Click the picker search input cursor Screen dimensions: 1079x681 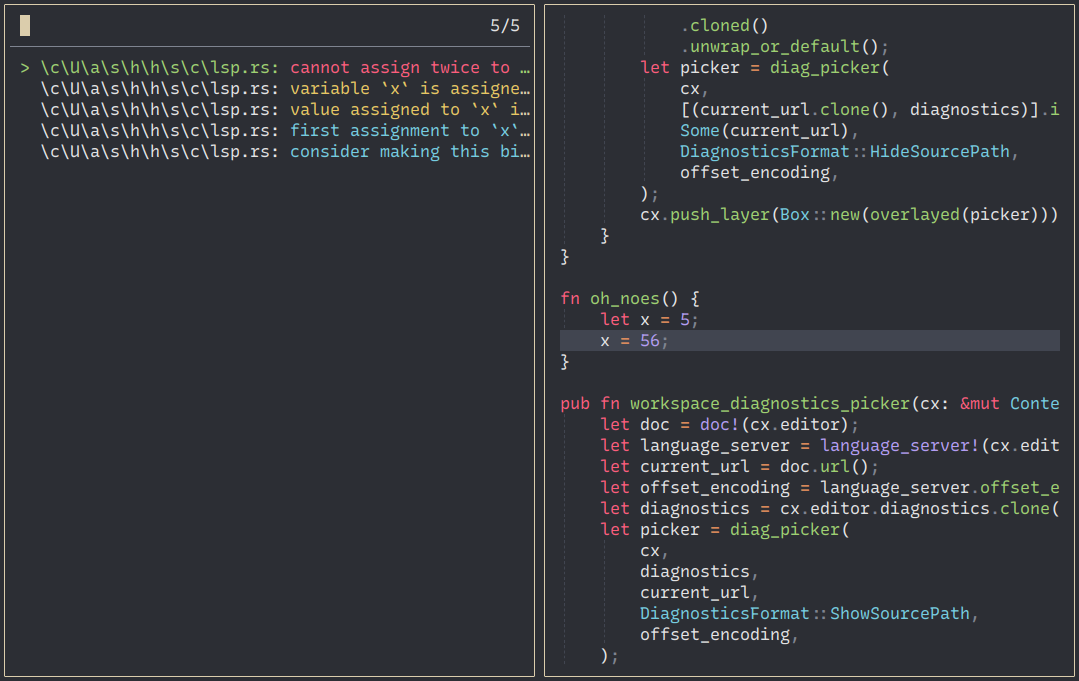point(25,25)
